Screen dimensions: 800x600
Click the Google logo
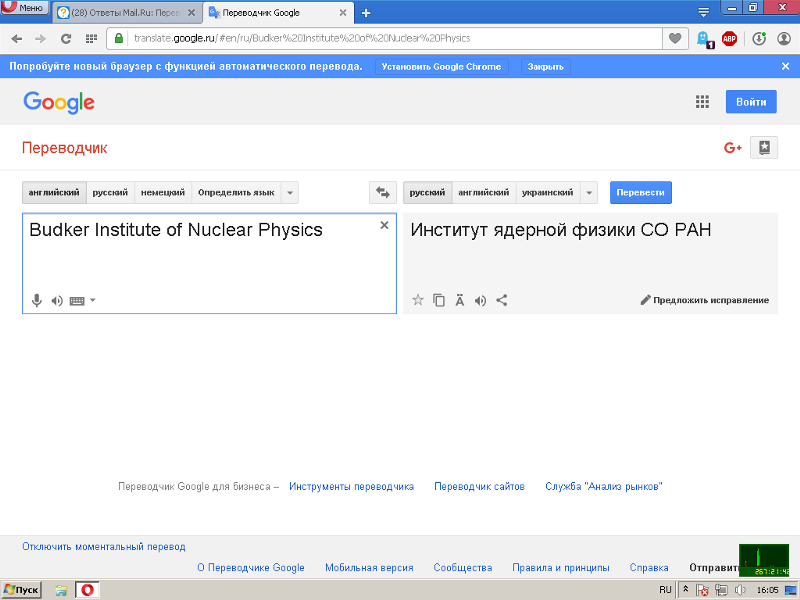[x=59, y=103]
